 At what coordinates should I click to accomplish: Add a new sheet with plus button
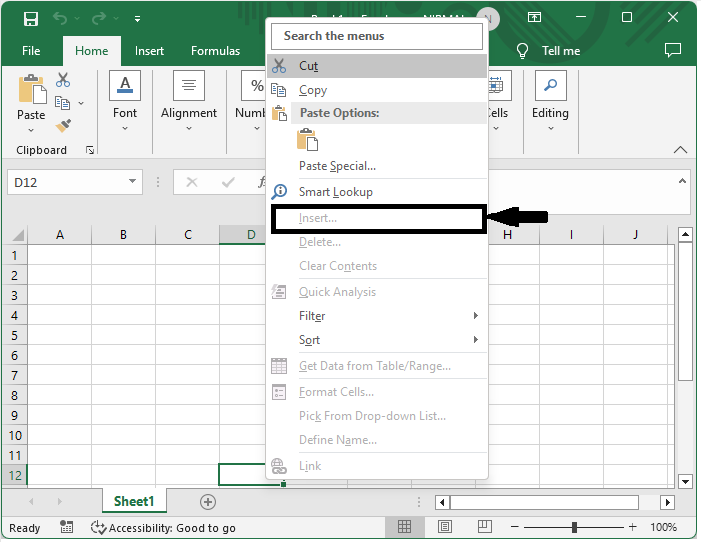pos(207,502)
